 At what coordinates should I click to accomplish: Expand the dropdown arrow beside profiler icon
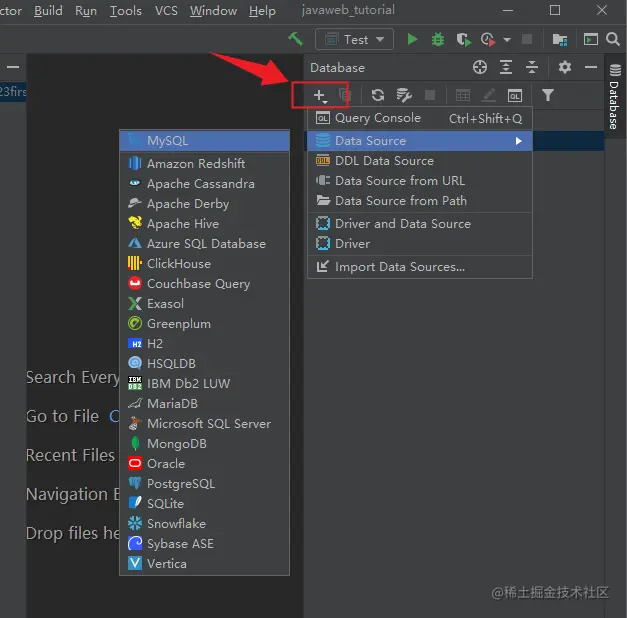(507, 40)
